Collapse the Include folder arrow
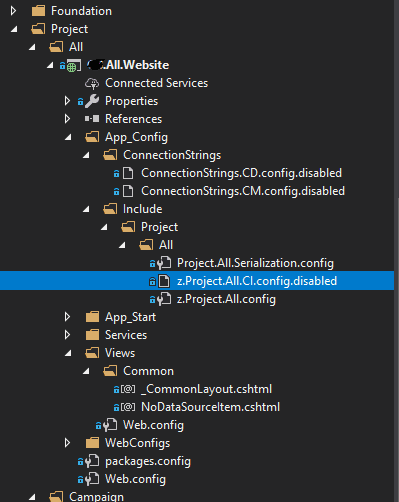The width and height of the screenshot is (399, 502). click(86, 209)
